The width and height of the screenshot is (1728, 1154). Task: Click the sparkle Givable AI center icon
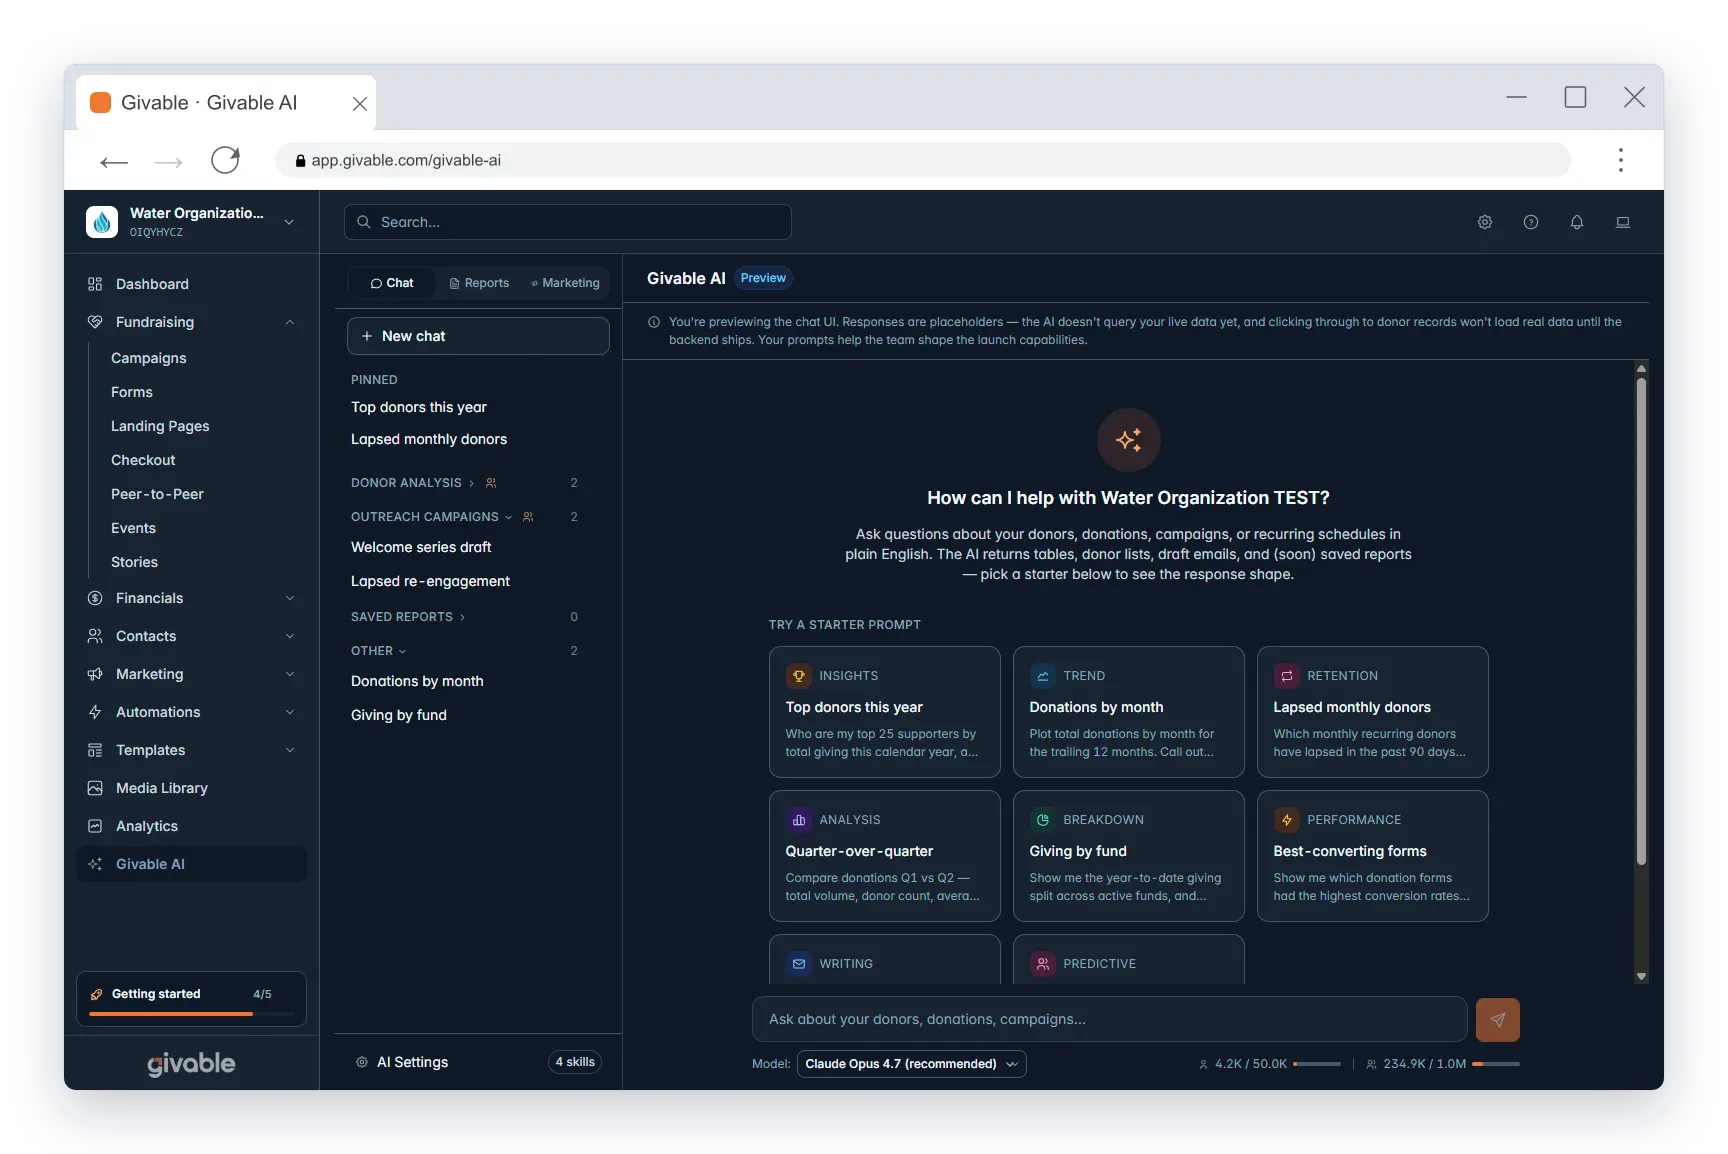[1129, 440]
